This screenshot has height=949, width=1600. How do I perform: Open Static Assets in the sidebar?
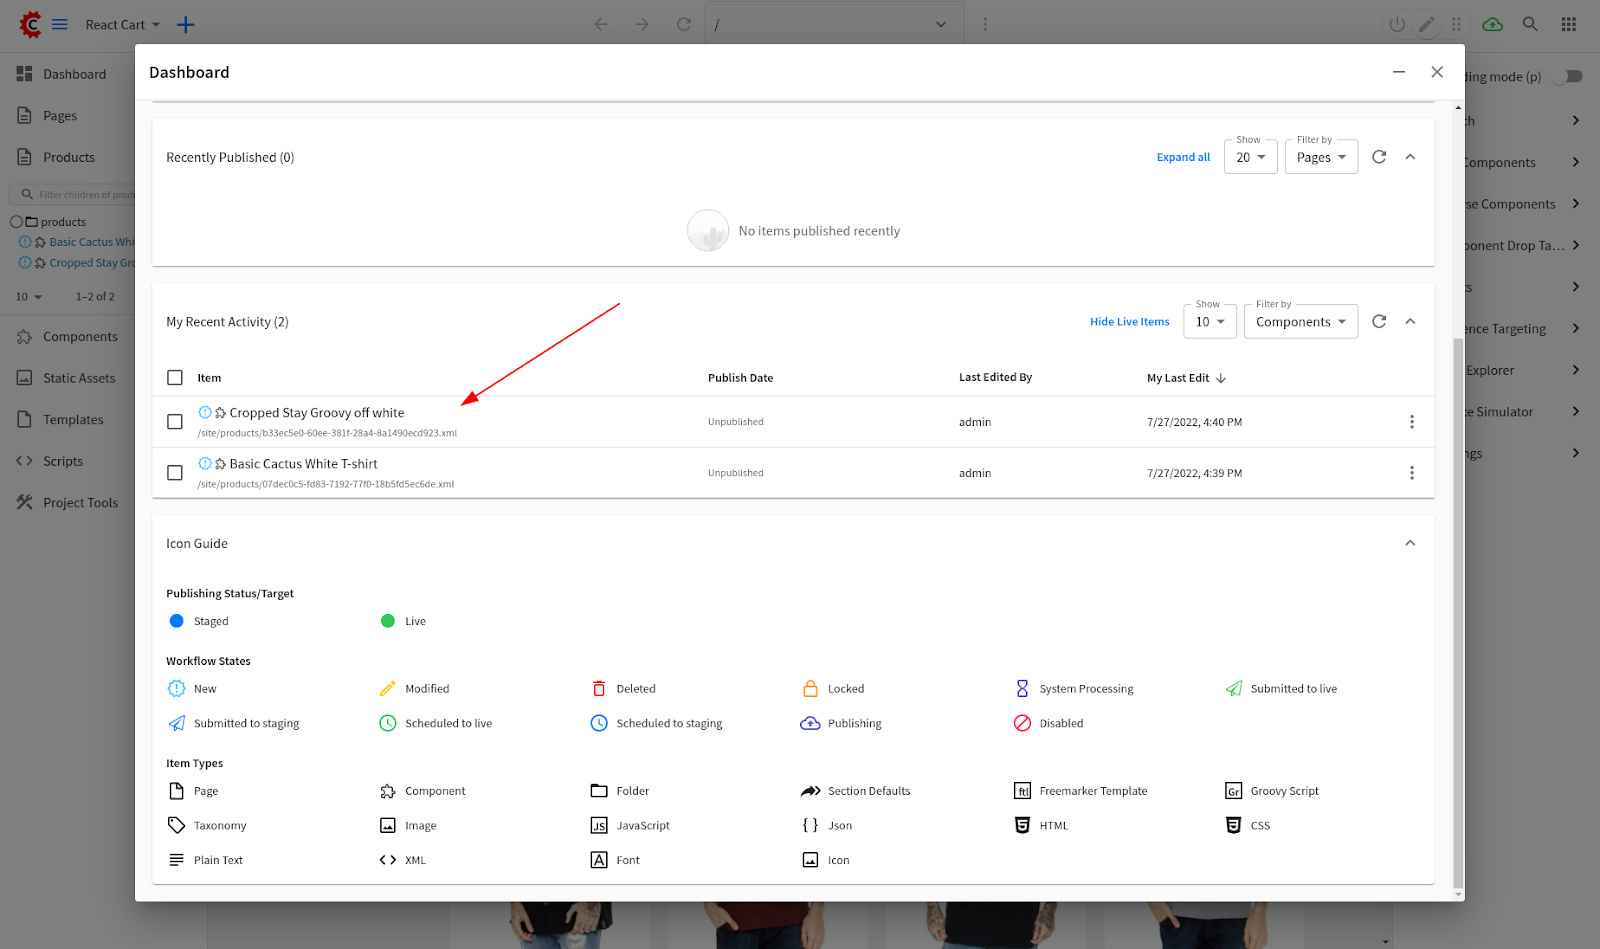pos(79,378)
